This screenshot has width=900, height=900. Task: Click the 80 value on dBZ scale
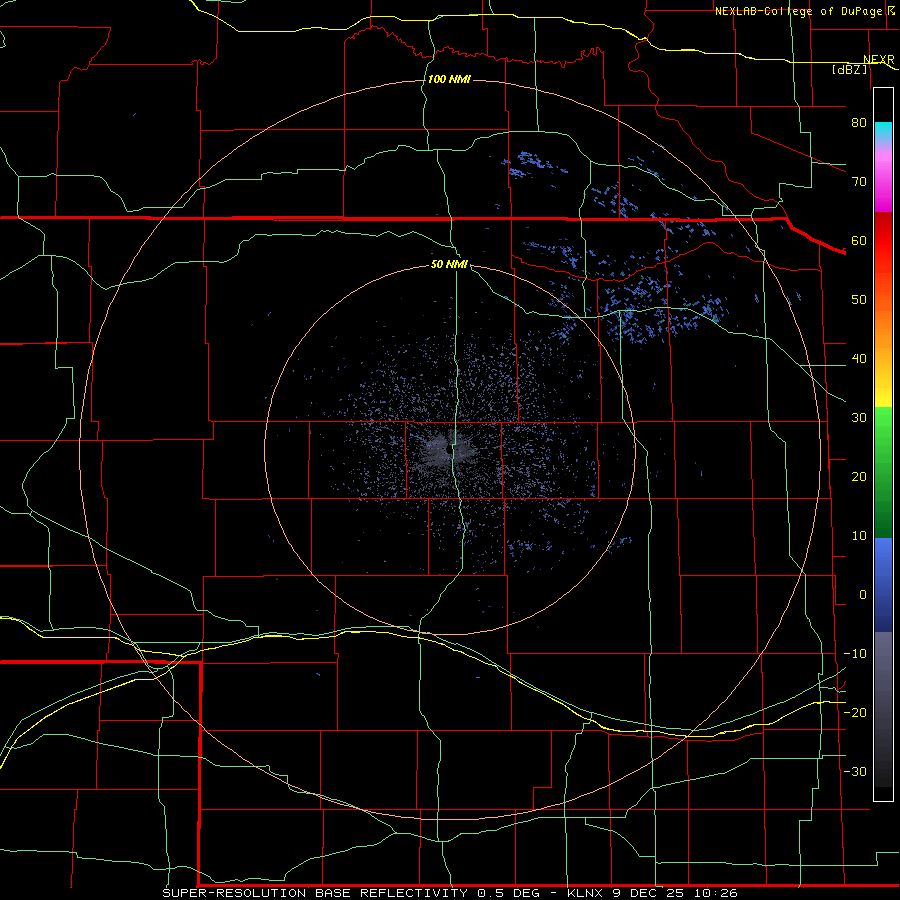tap(859, 122)
